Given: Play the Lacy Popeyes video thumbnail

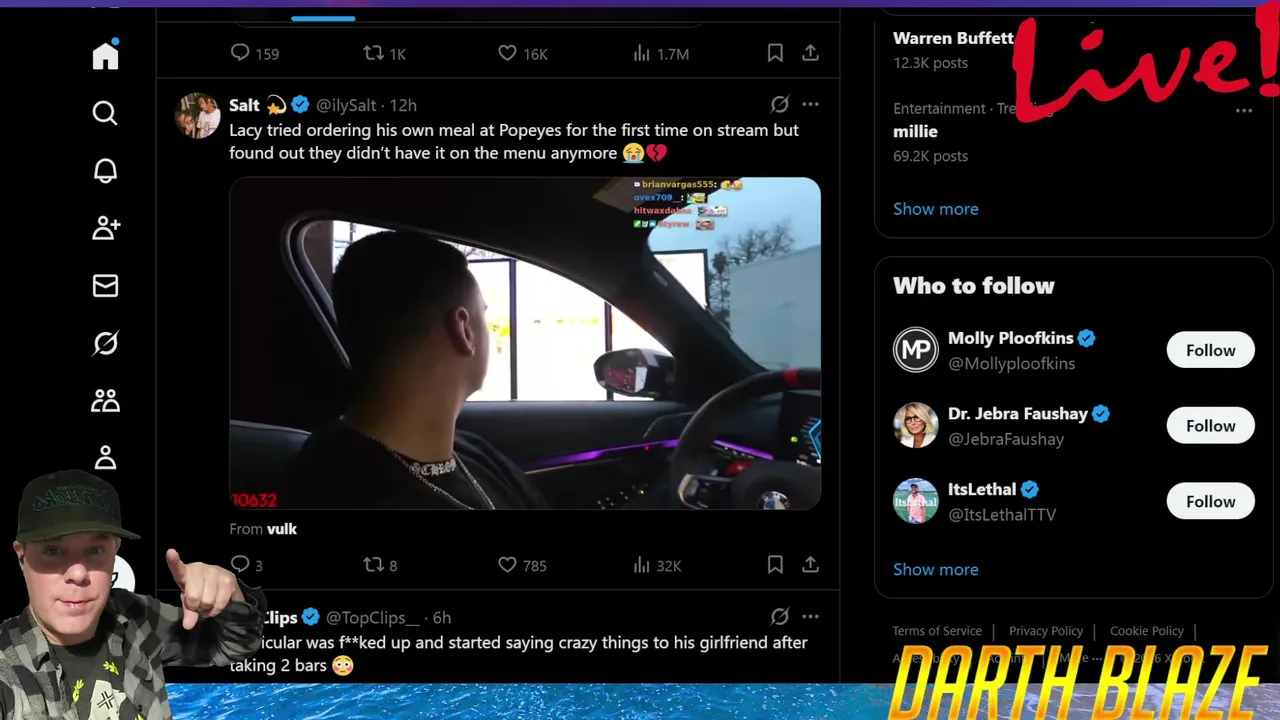Looking at the screenshot, I should [525, 344].
